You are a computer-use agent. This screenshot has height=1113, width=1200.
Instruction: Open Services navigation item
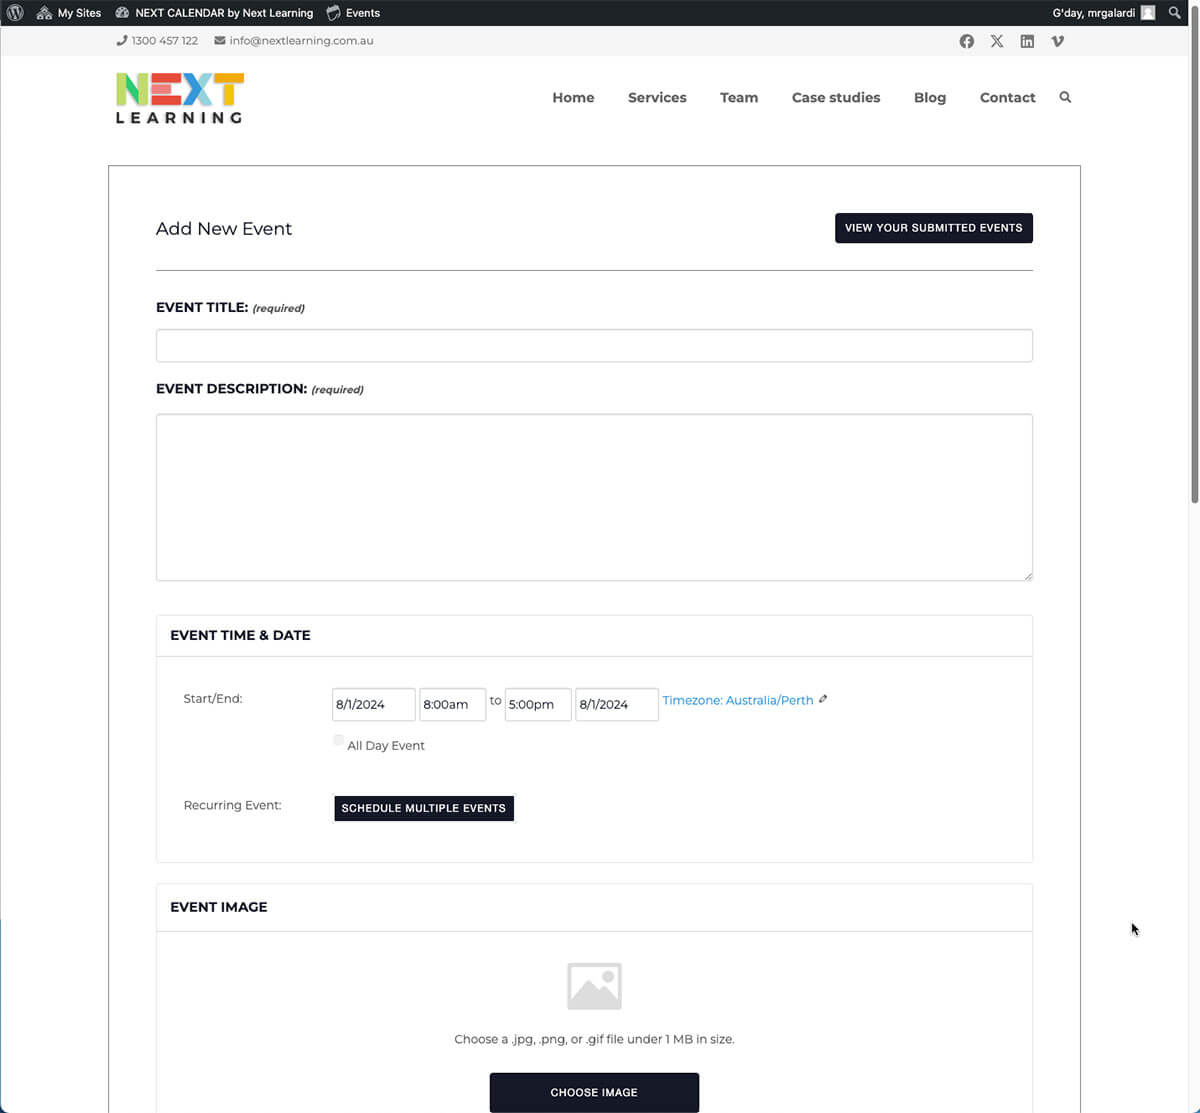[657, 97]
